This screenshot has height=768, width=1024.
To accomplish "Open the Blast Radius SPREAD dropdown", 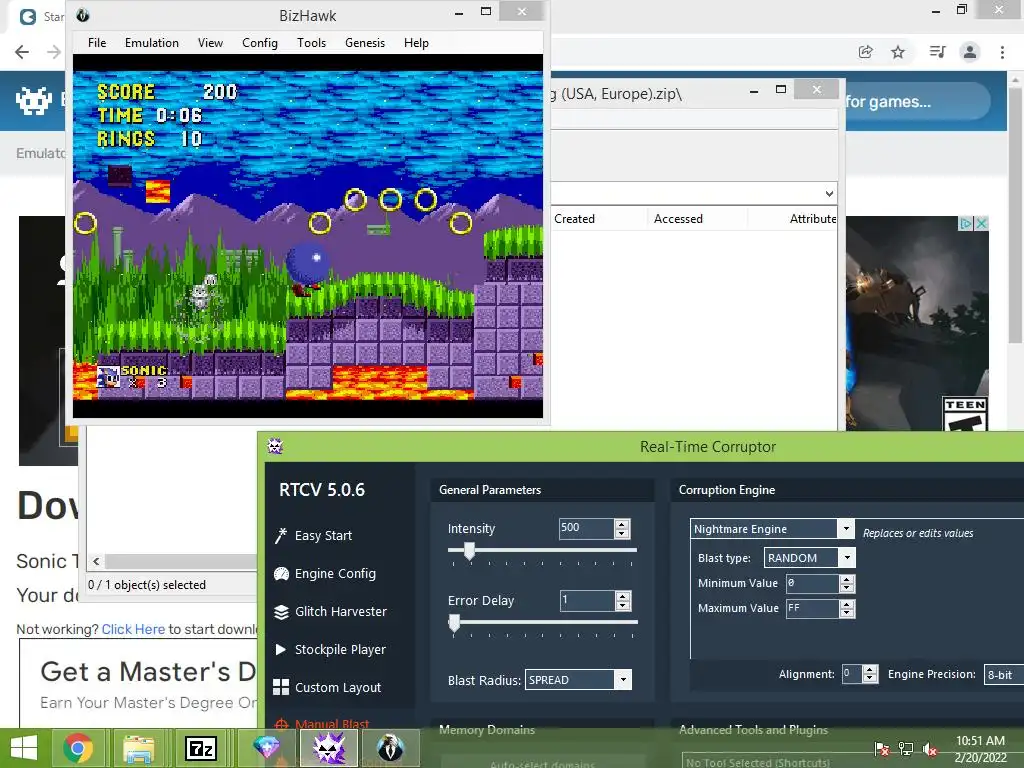I will 623,680.
